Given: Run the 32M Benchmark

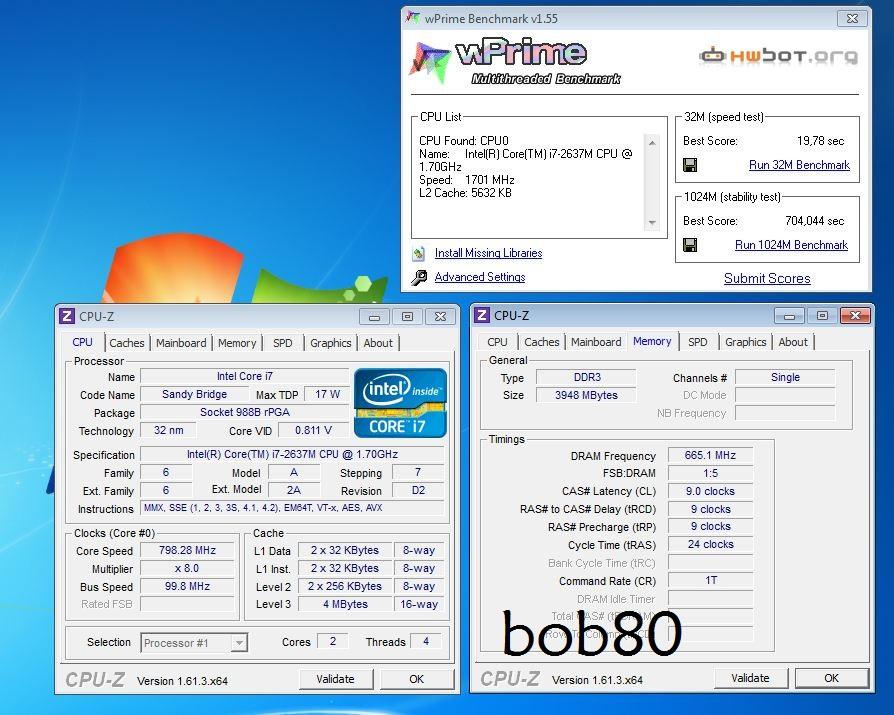Looking at the screenshot, I should pos(799,165).
